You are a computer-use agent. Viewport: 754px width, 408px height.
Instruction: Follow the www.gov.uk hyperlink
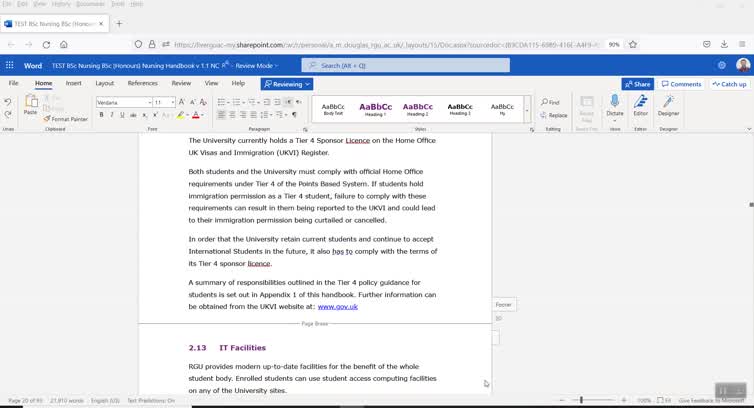[x=337, y=307]
